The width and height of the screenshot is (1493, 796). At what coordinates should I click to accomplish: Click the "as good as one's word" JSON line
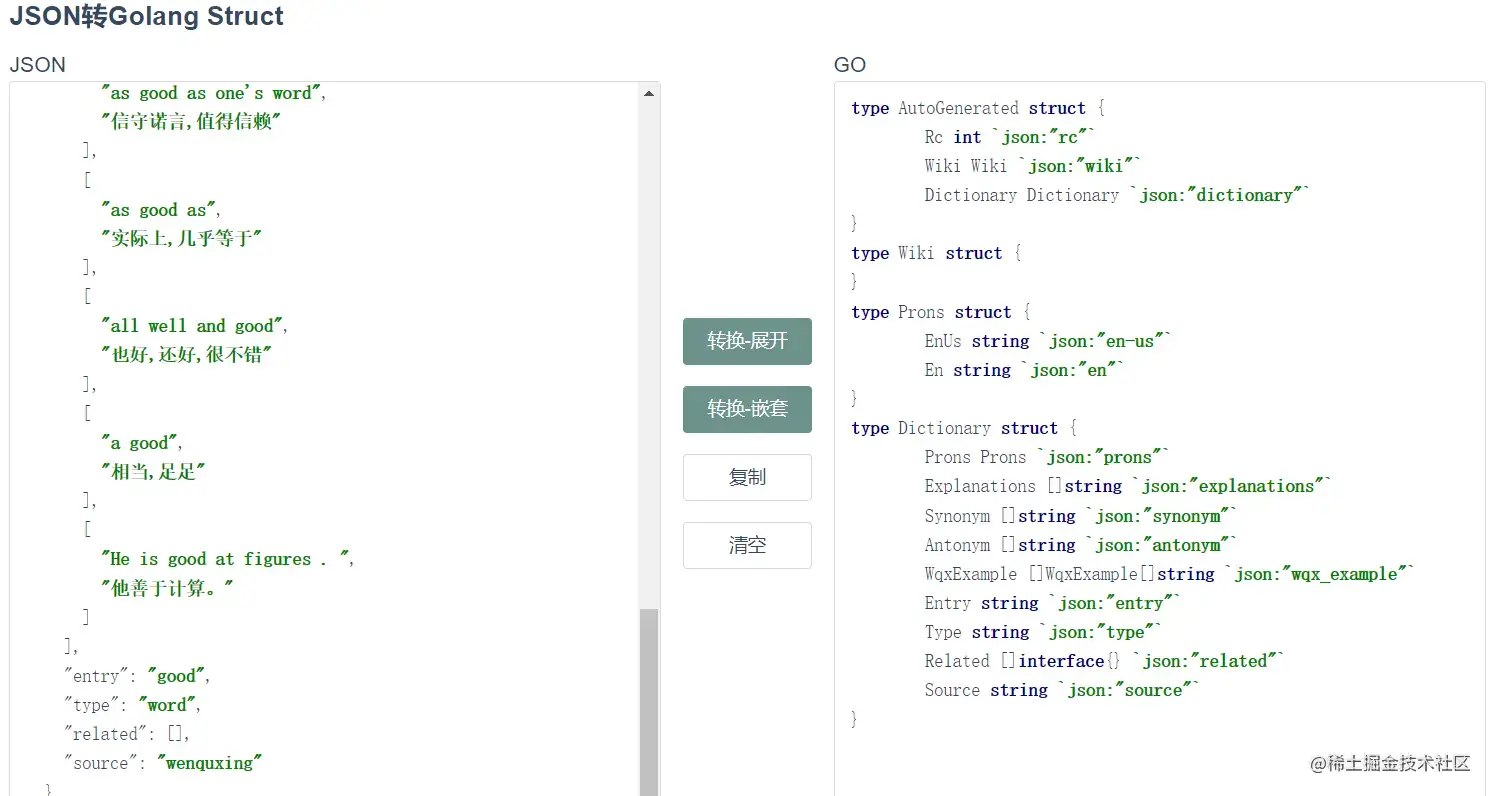(x=214, y=93)
